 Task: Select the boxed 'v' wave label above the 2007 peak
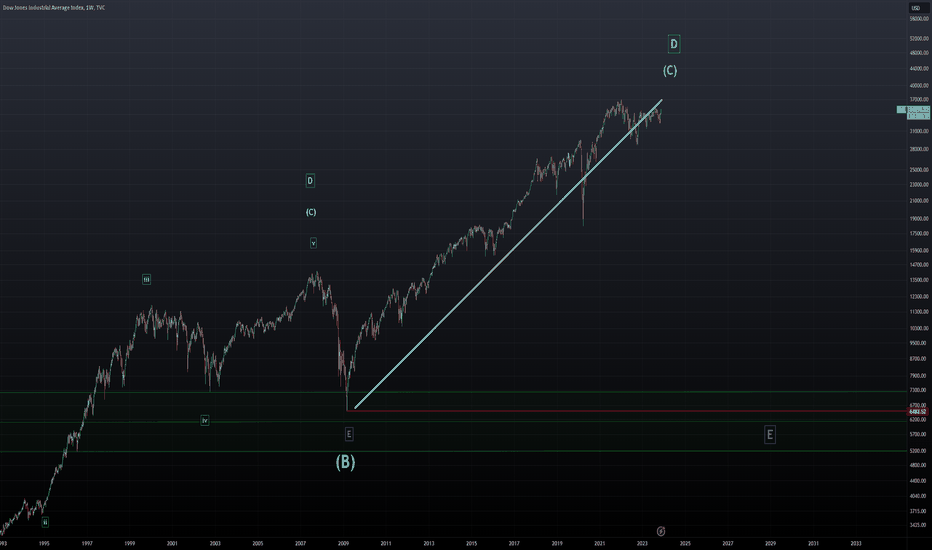point(313,243)
